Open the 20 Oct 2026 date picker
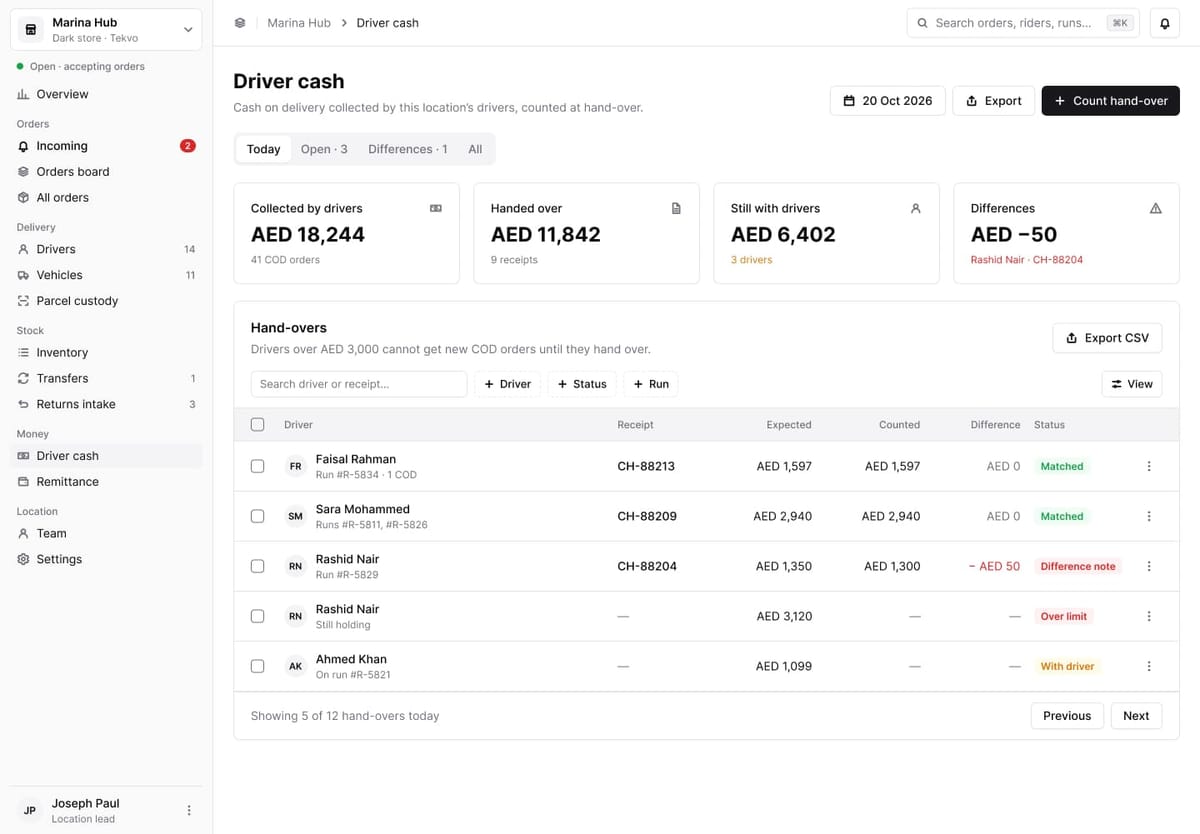Image resolution: width=1200 pixels, height=834 pixels. click(x=887, y=101)
